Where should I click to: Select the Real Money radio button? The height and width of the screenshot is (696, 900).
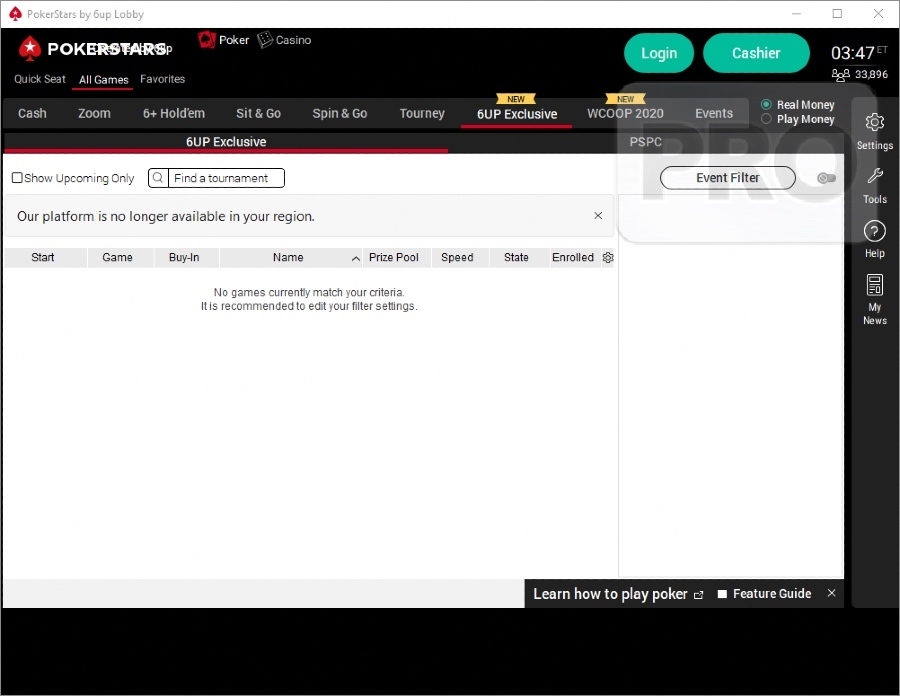pos(766,104)
